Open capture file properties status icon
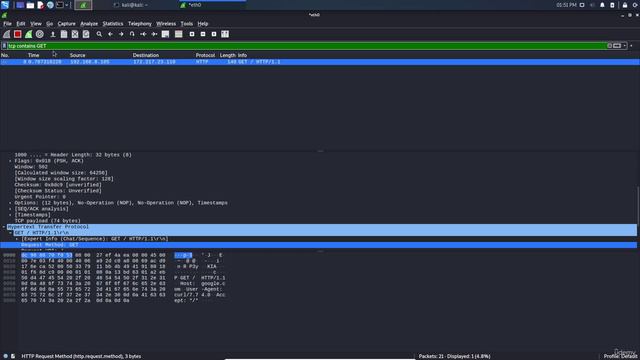Screen dimensions: 640x360 [x=13, y=356]
